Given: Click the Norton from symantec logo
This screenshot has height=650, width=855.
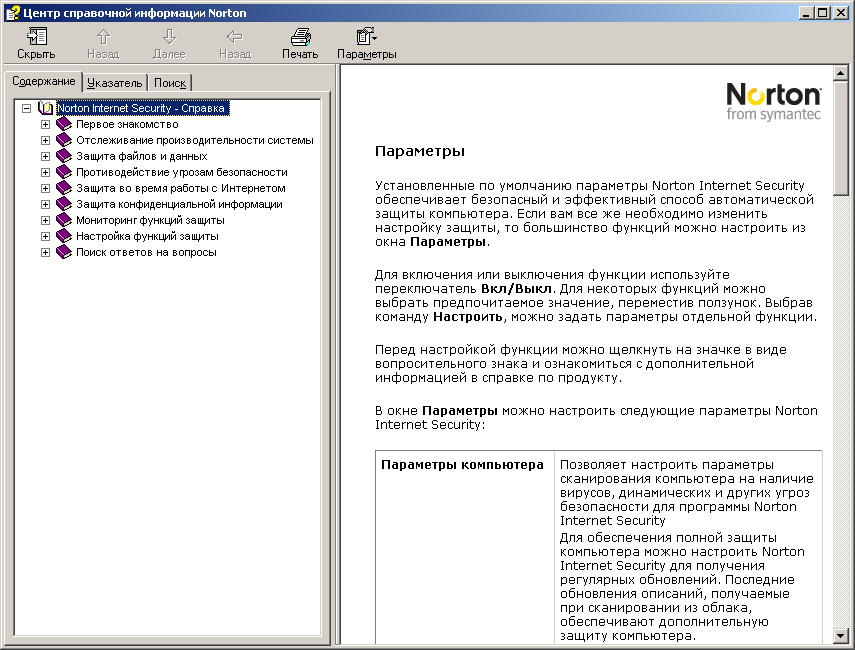Looking at the screenshot, I should tap(773, 101).
